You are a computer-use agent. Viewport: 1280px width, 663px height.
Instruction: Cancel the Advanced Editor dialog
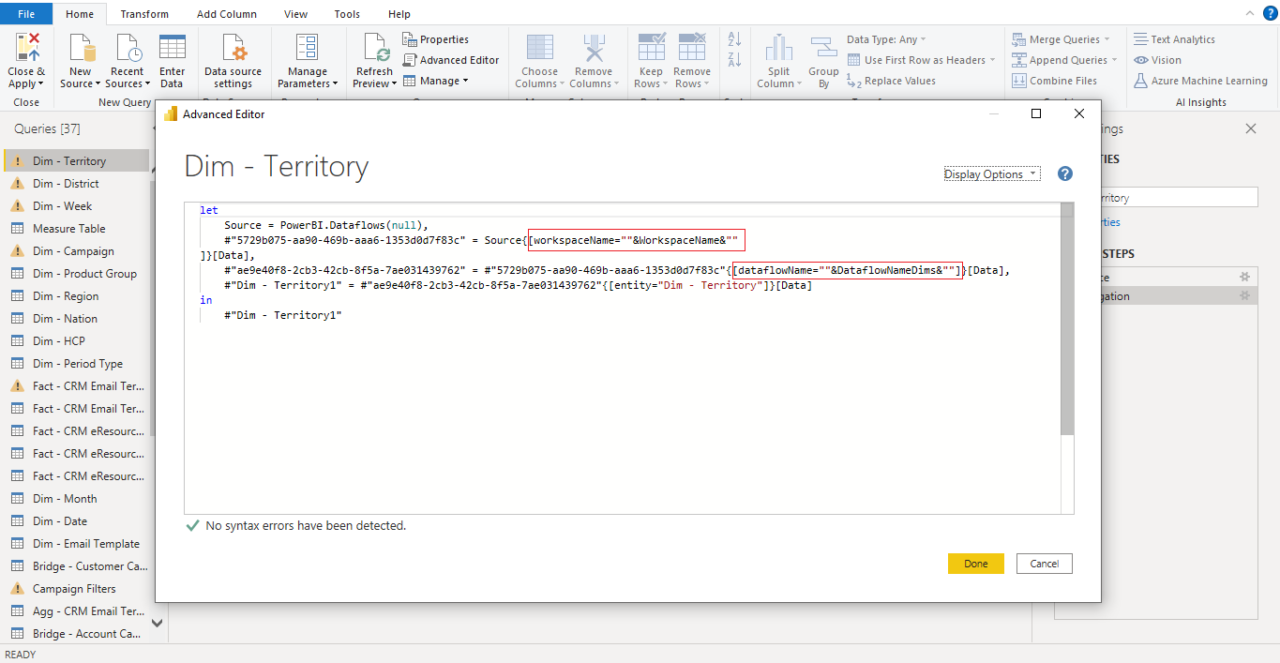(1044, 564)
